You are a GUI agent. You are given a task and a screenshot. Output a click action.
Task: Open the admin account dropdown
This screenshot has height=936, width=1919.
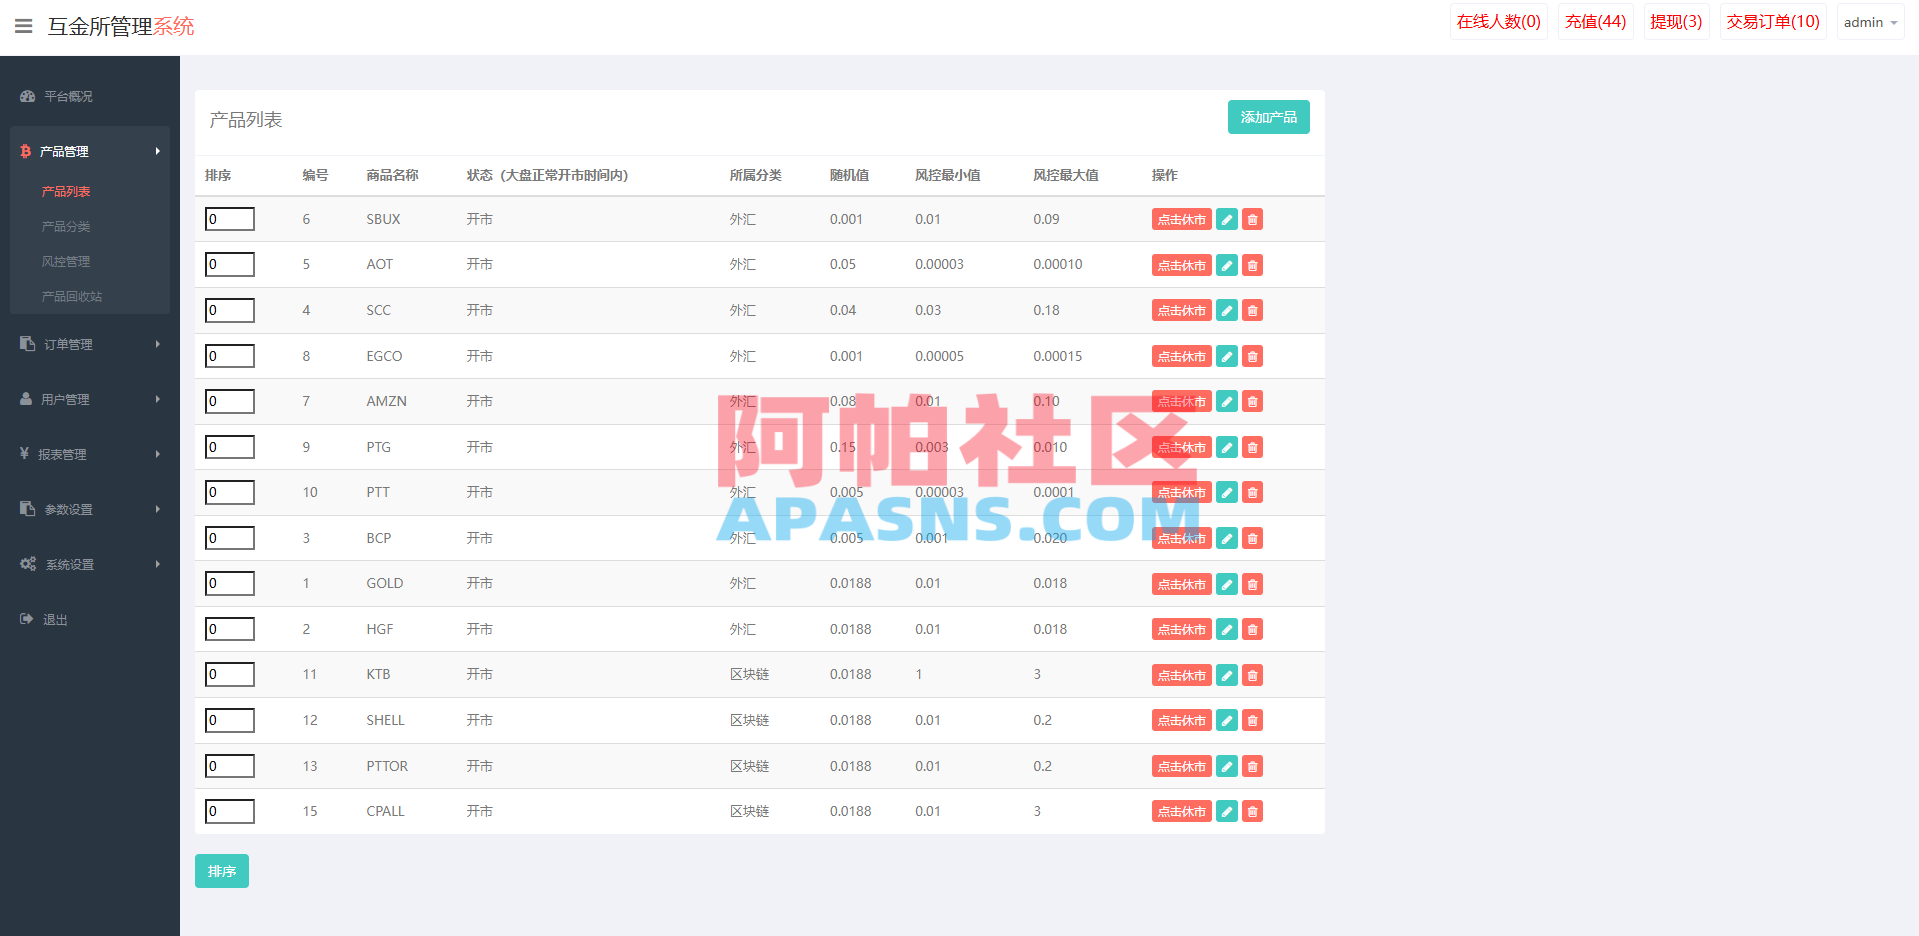[1869, 21]
